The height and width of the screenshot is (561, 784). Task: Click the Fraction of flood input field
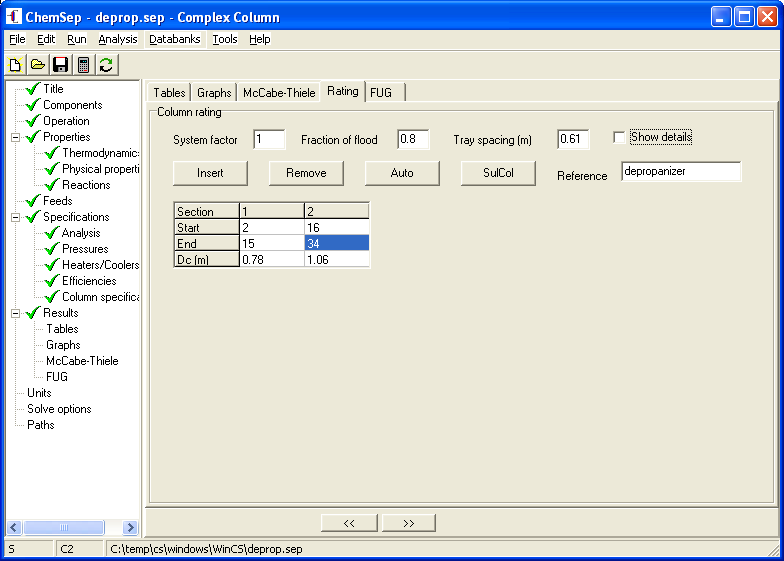413,139
